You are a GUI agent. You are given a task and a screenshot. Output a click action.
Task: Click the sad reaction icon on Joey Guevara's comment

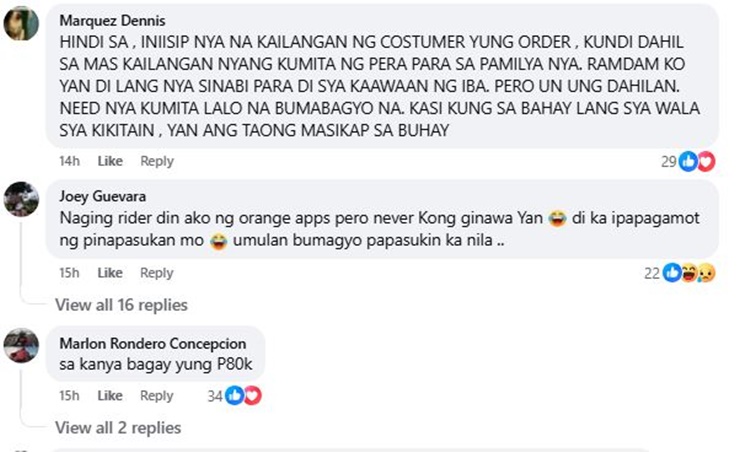pos(706,273)
